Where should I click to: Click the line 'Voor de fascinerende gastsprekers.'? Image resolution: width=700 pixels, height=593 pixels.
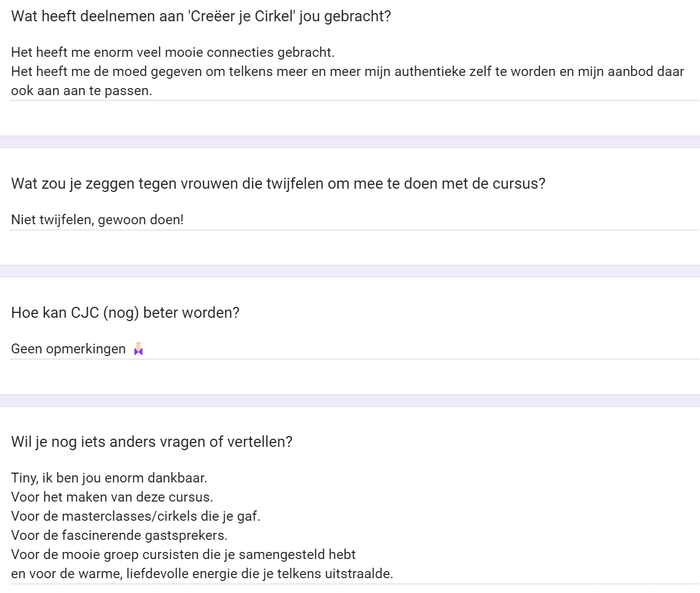(x=119, y=535)
